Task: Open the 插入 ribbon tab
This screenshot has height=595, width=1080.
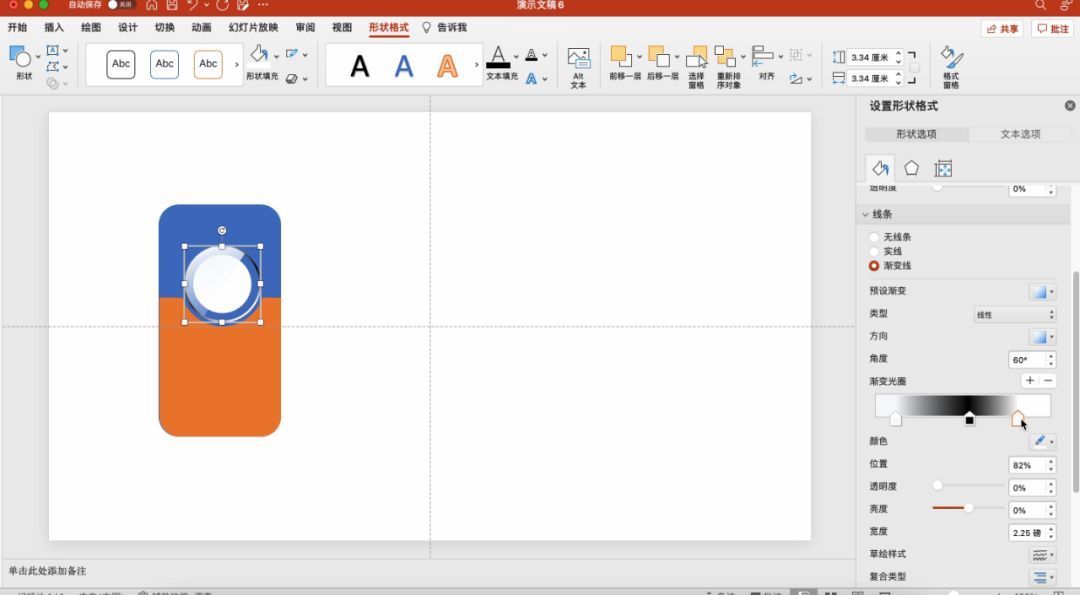Action: [x=54, y=28]
